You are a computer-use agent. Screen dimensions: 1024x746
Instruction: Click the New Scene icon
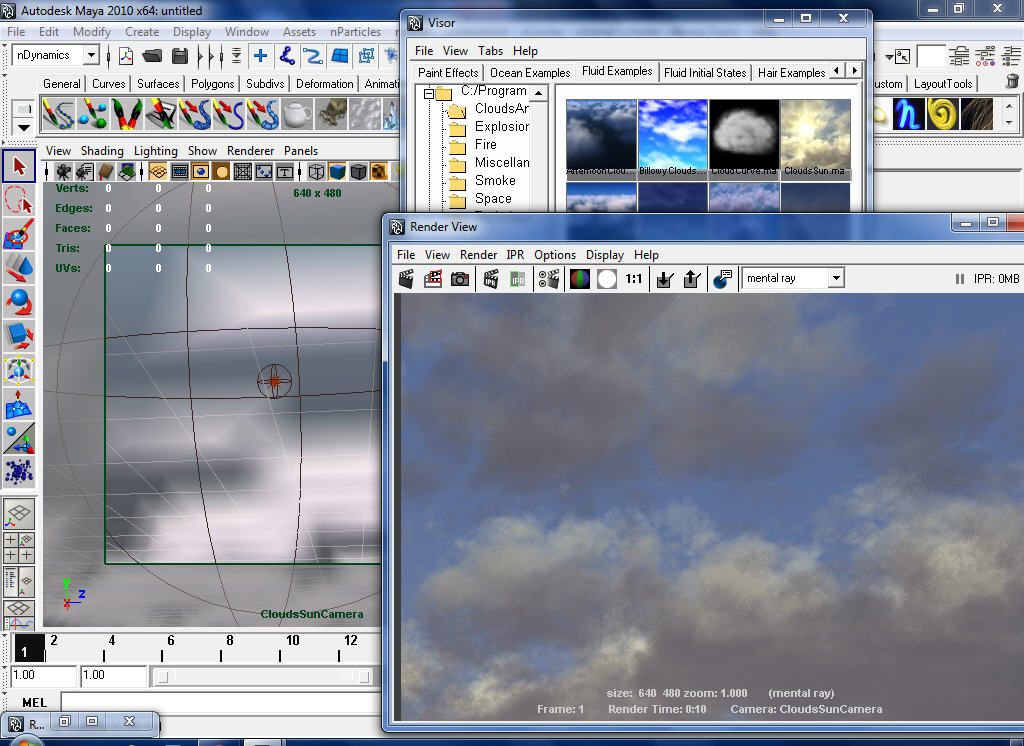pyautogui.click(x=126, y=56)
